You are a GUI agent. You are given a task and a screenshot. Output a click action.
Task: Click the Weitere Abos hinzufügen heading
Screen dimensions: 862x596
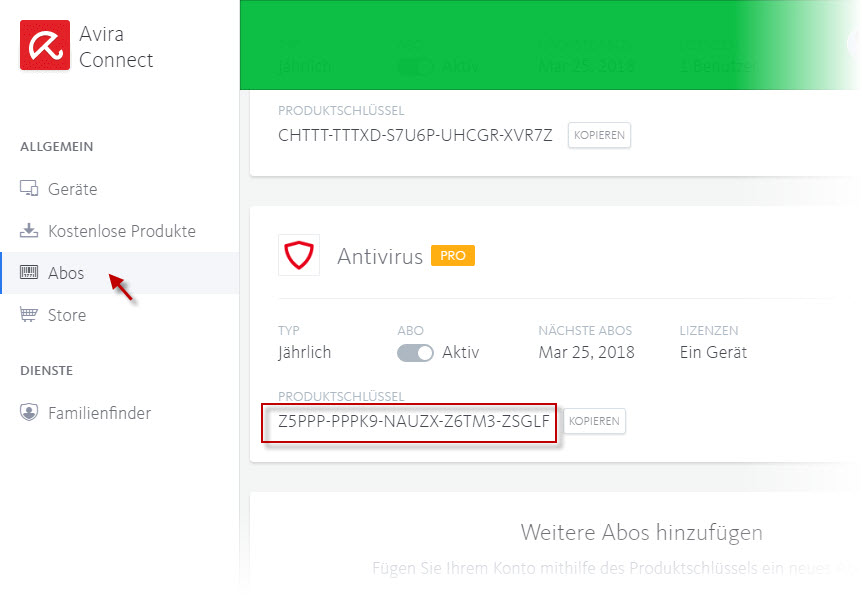click(642, 532)
